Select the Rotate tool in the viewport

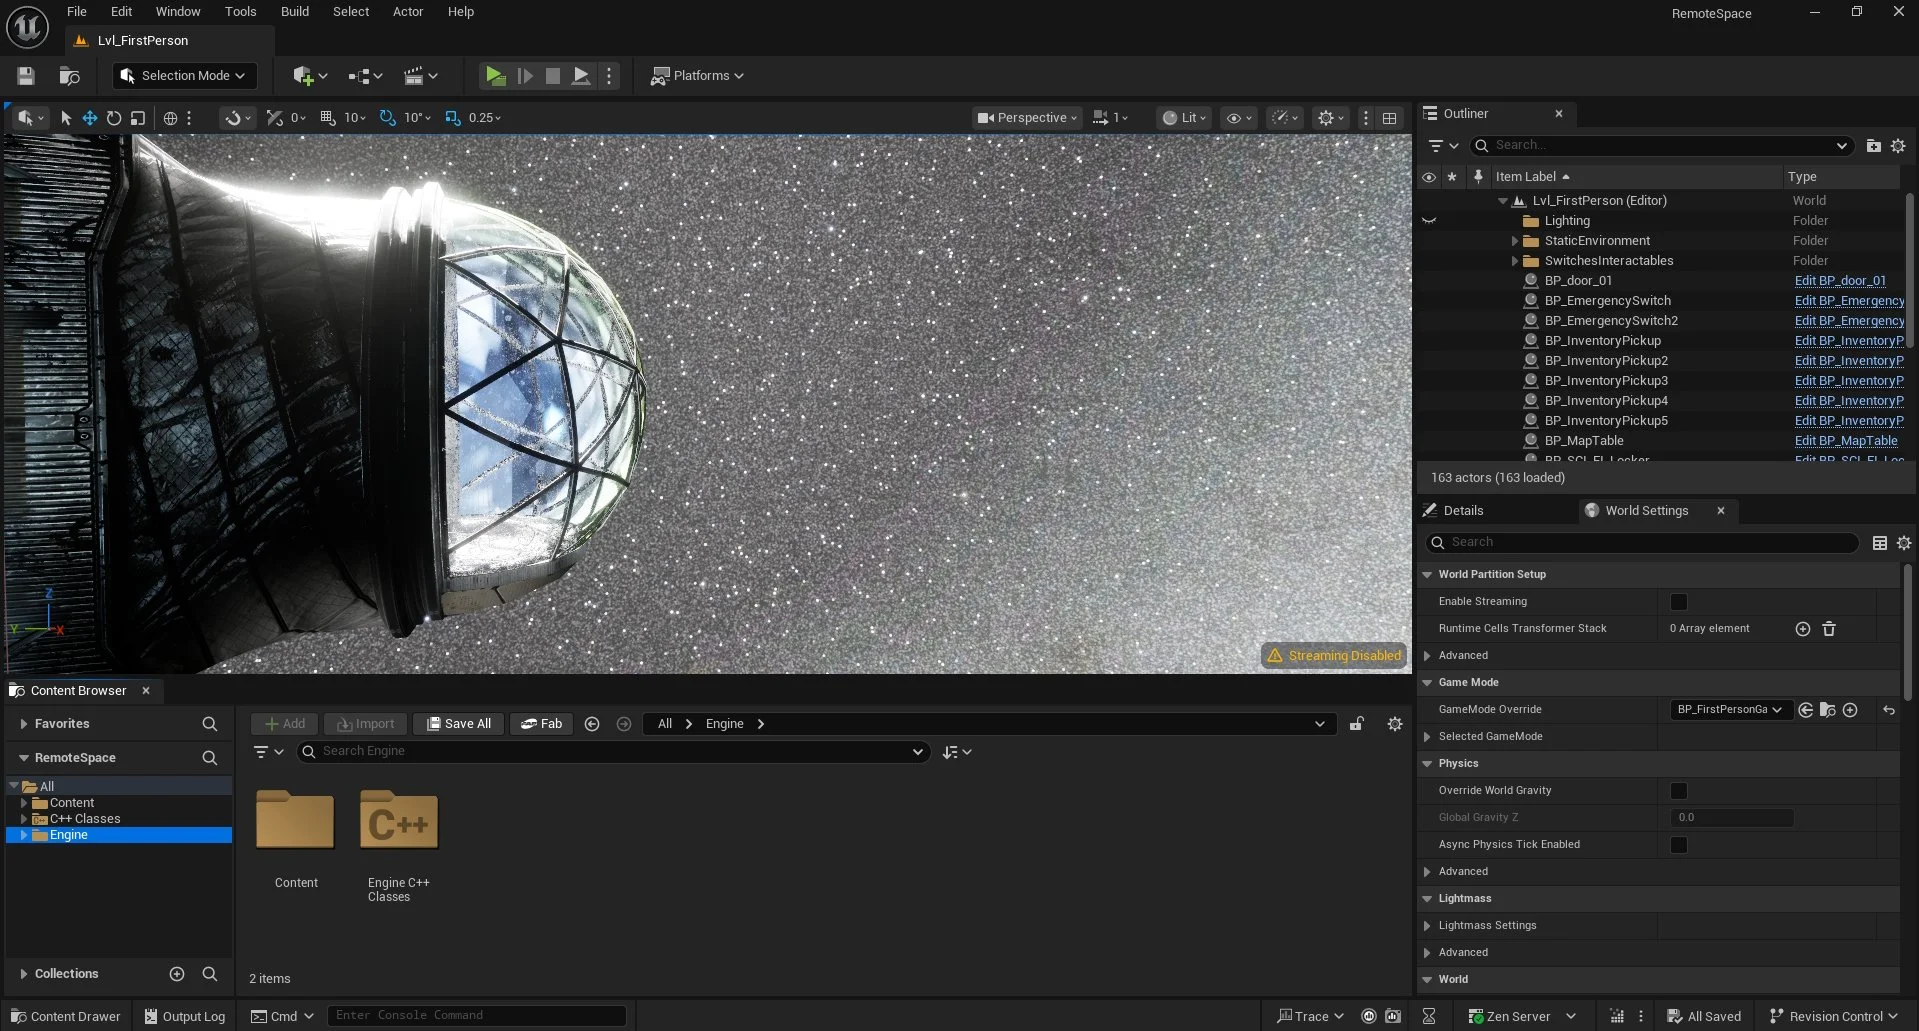113,118
